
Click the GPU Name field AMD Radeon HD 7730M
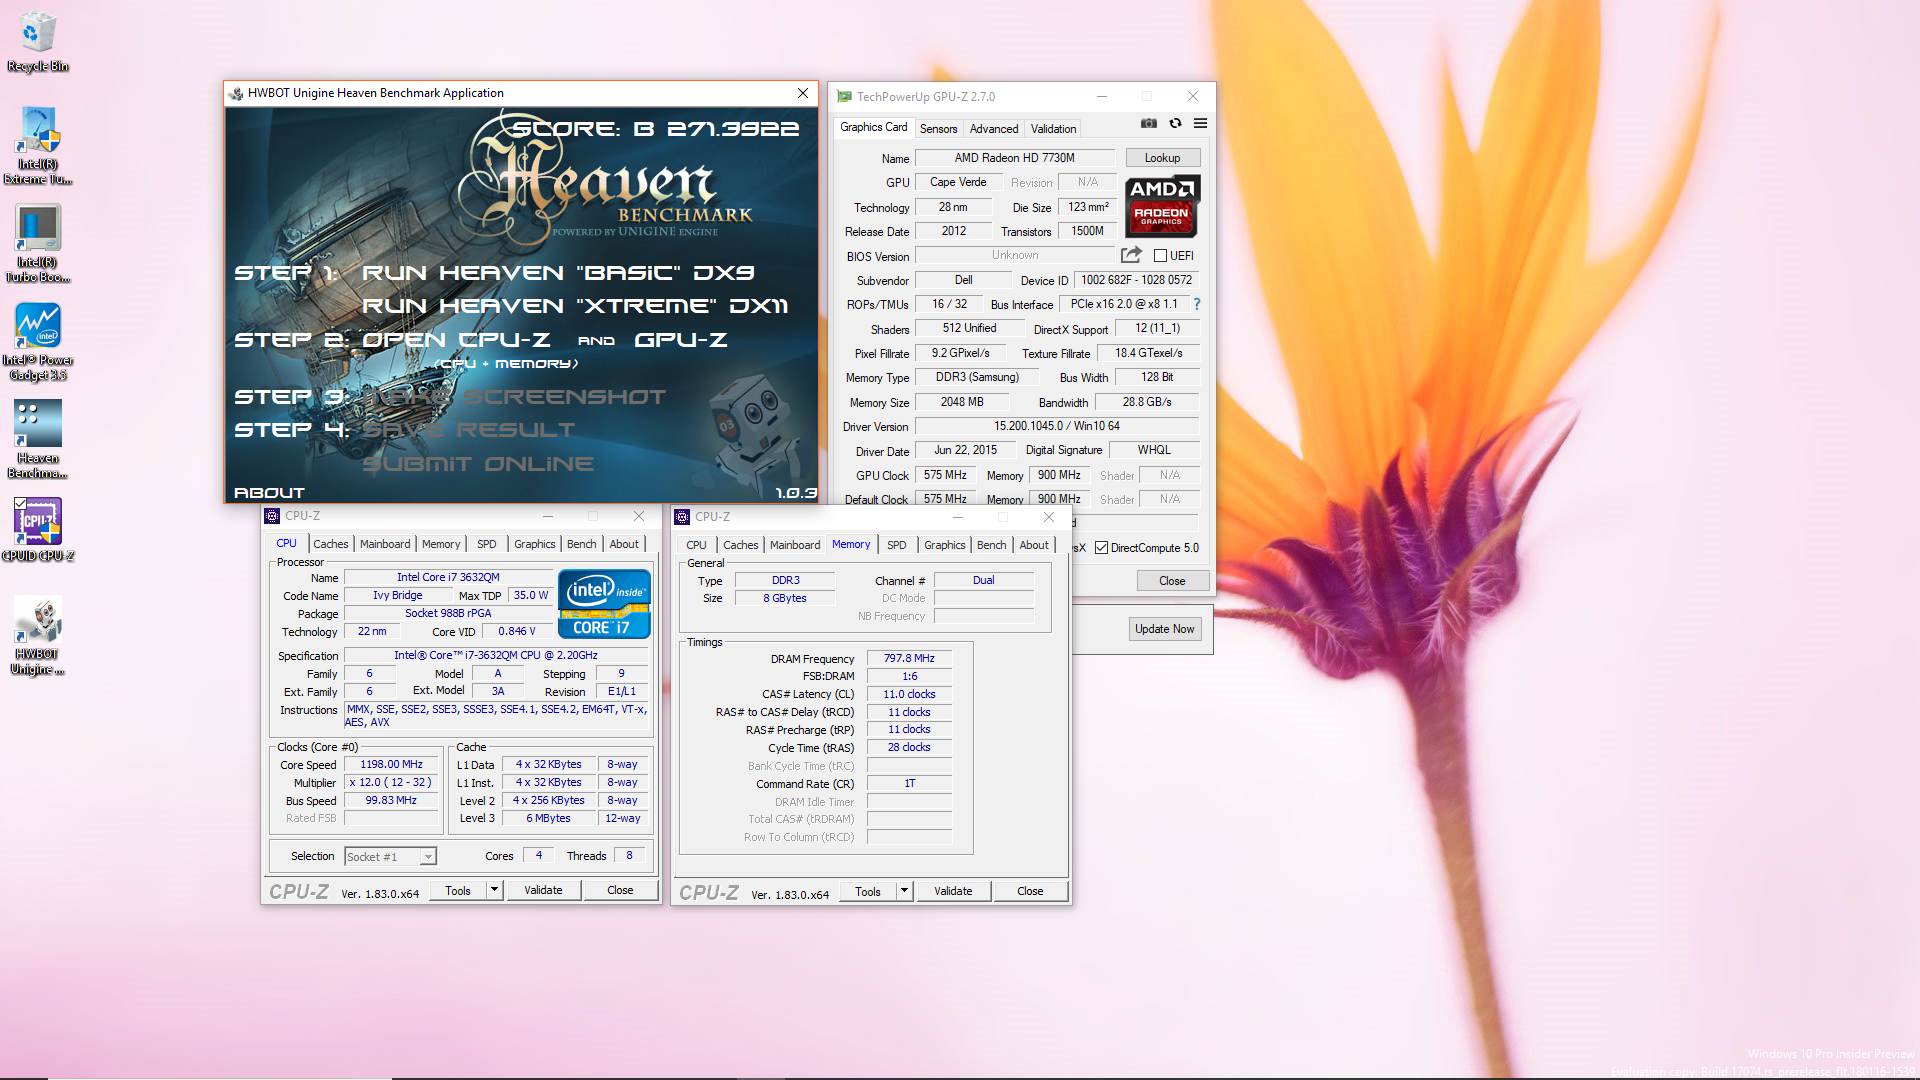point(1014,158)
